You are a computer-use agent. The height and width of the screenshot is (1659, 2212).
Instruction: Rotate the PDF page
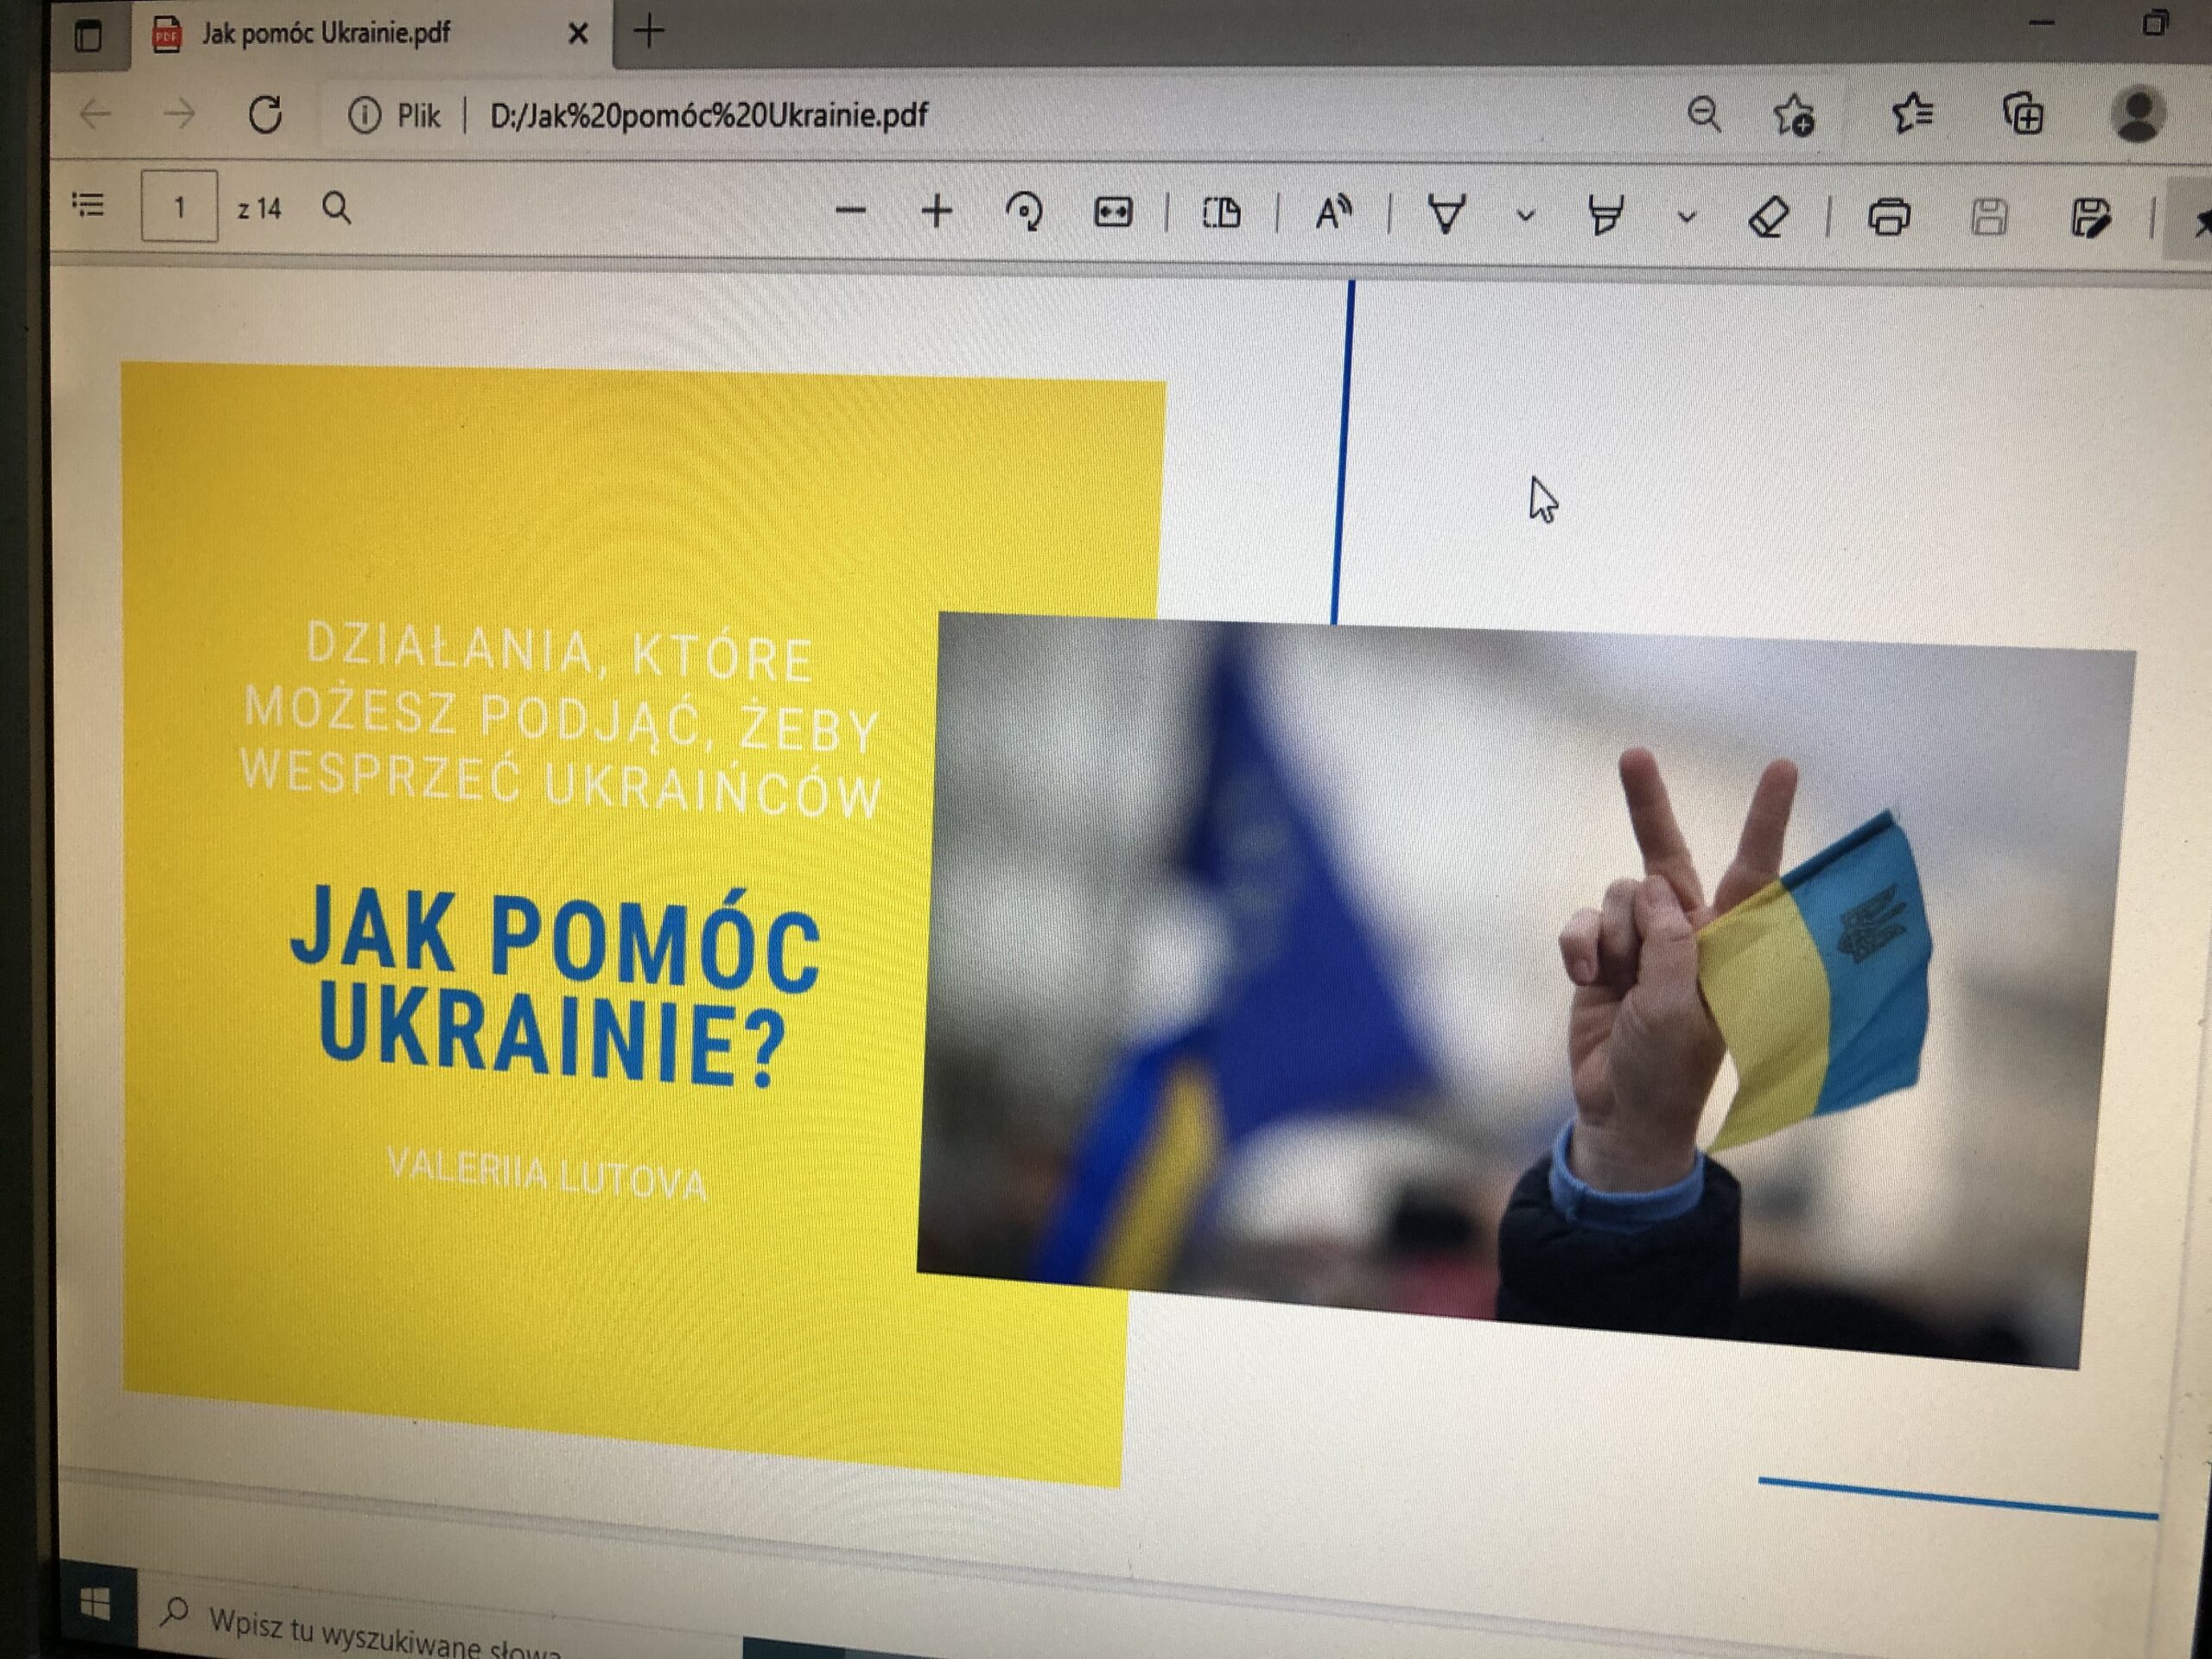point(1024,212)
